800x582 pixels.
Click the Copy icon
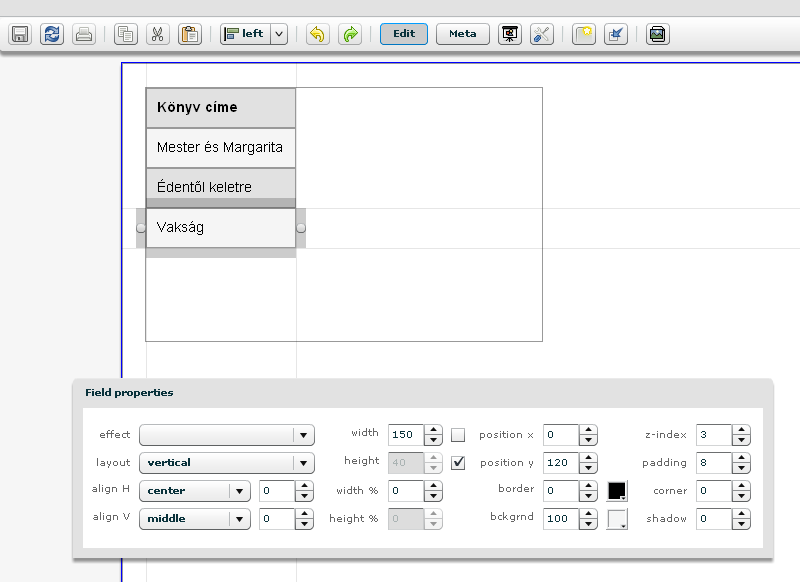coord(126,34)
